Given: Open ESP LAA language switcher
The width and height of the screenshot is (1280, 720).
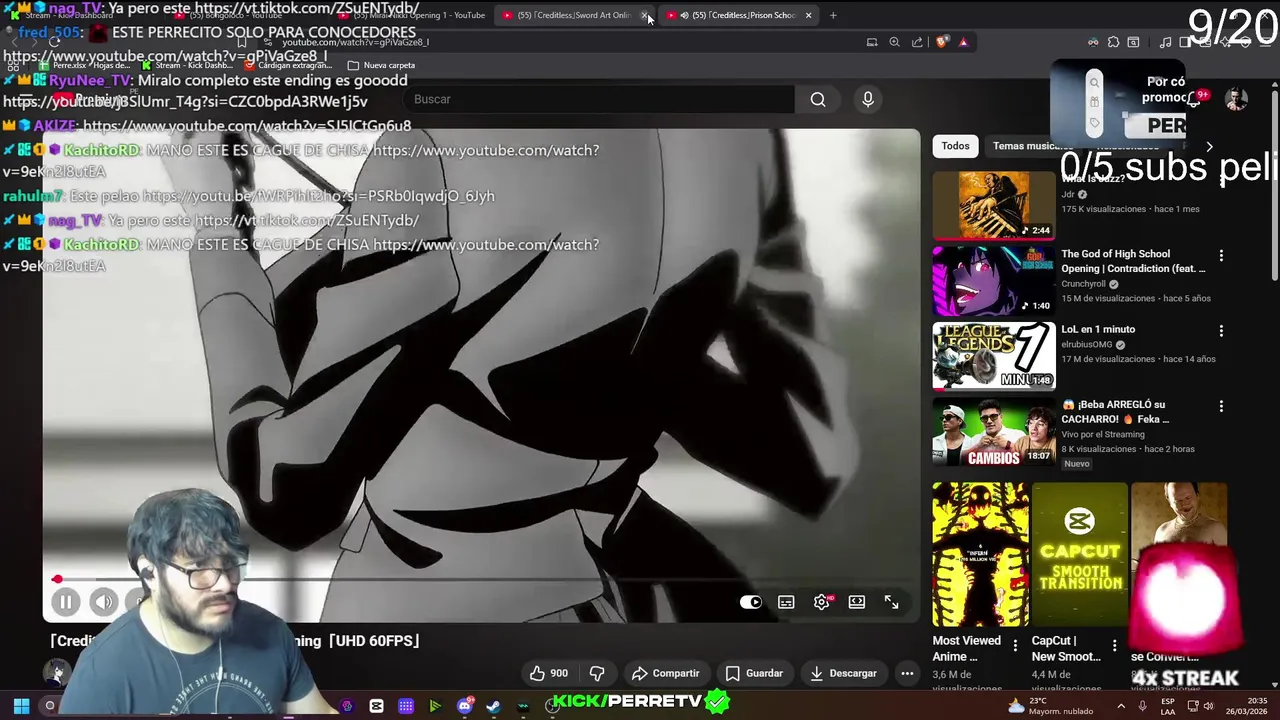Looking at the screenshot, I should (x=1168, y=706).
